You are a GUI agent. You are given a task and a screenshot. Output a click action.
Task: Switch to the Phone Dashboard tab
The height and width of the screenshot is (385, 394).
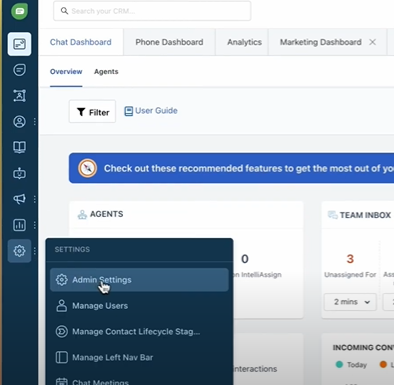click(169, 42)
